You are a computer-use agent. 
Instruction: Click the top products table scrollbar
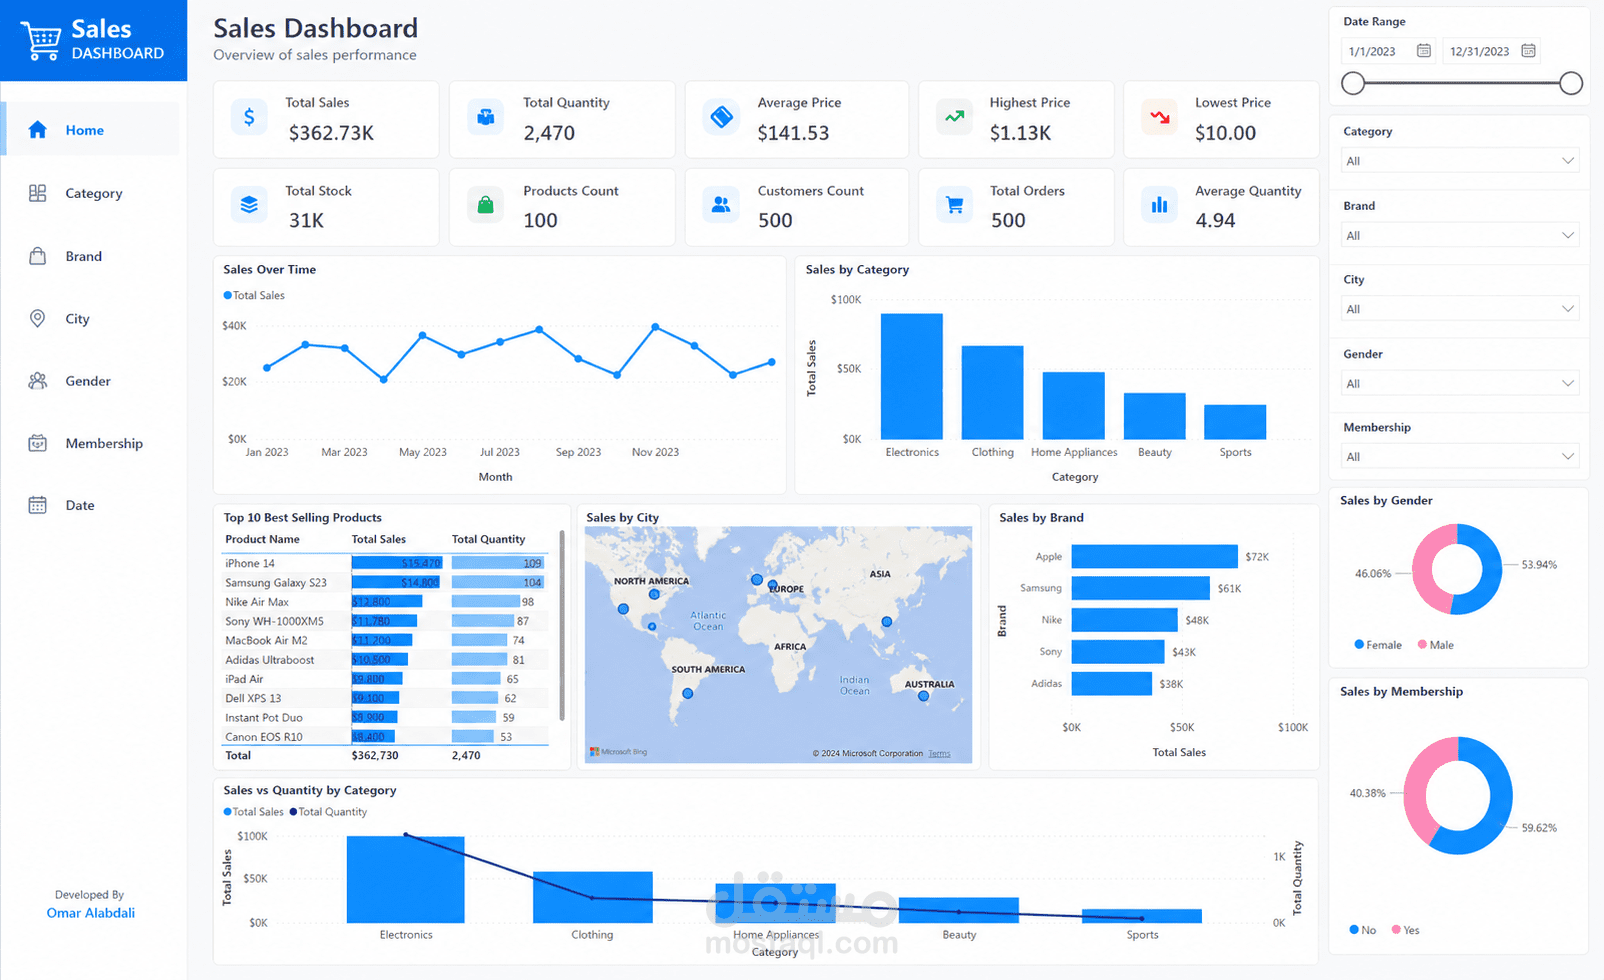562,626
